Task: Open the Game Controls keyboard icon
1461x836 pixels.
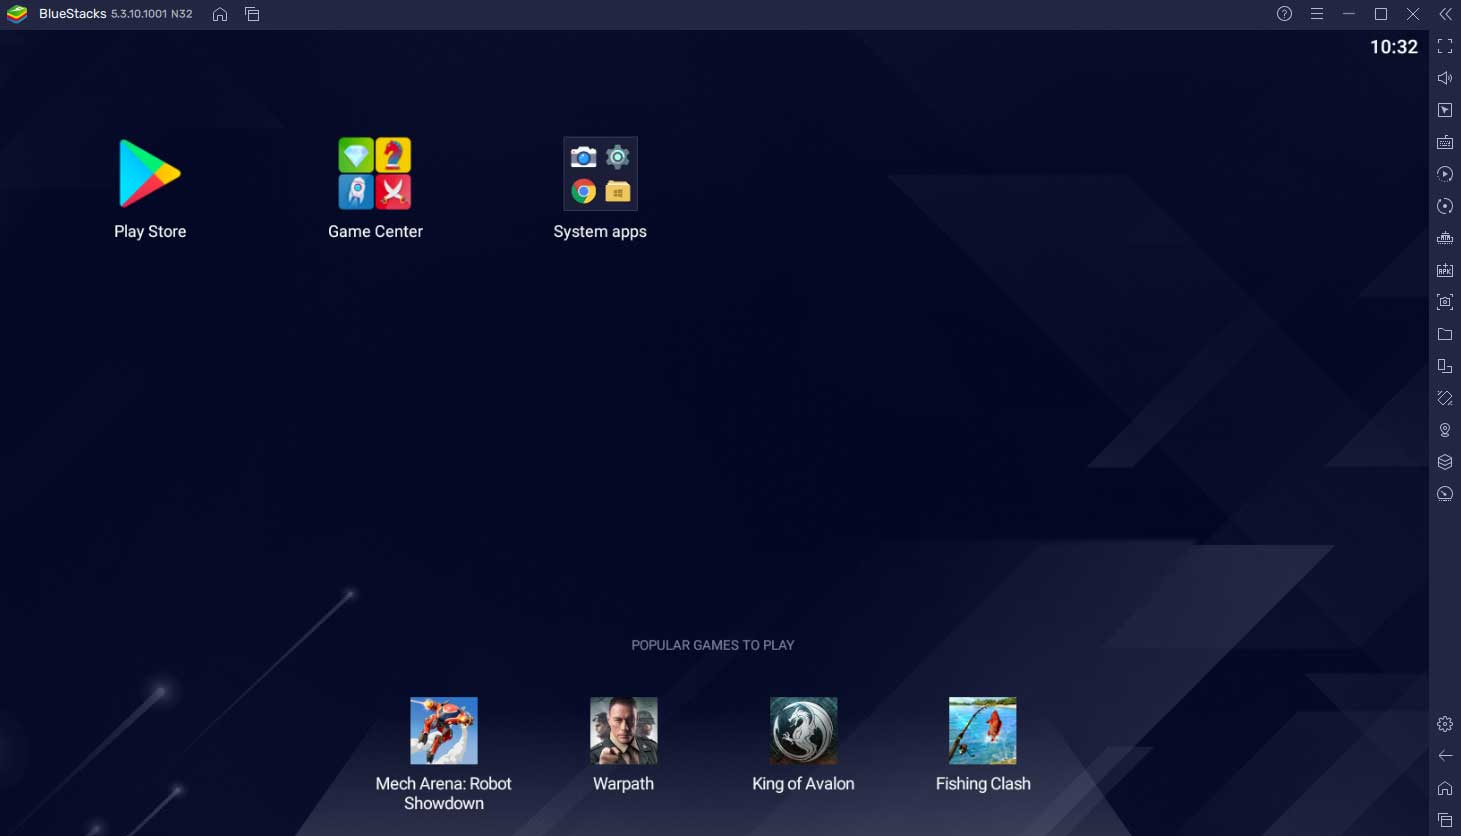Action: point(1445,142)
